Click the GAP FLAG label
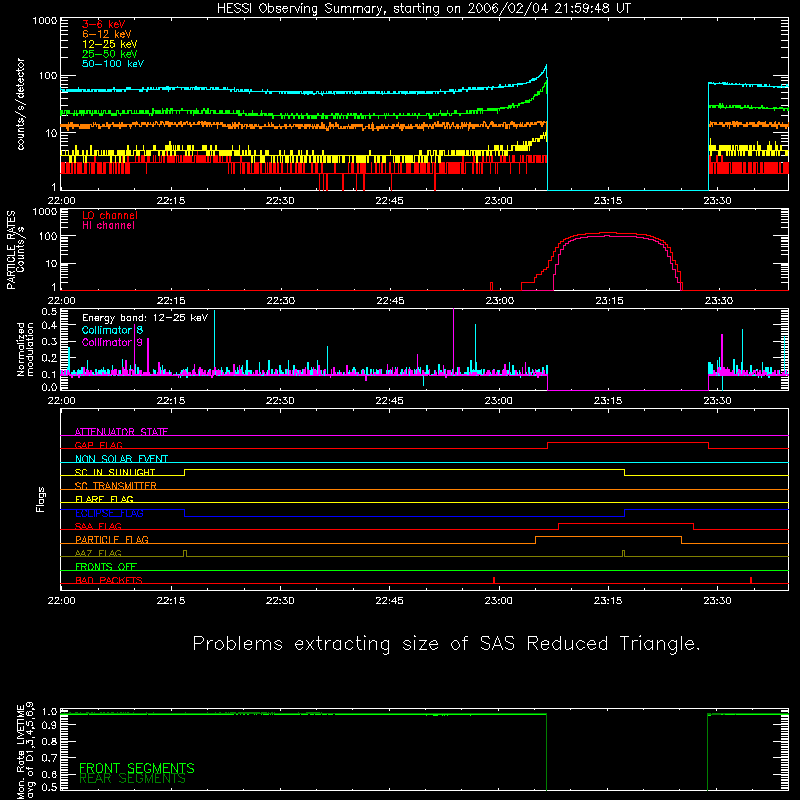Viewport: 800px width, 800px height. pyautogui.click(x=98, y=445)
